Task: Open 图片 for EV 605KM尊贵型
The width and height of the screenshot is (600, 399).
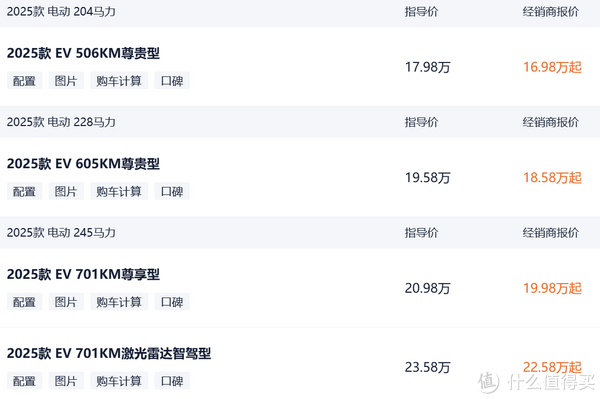Action: pyautogui.click(x=66, y=191)
